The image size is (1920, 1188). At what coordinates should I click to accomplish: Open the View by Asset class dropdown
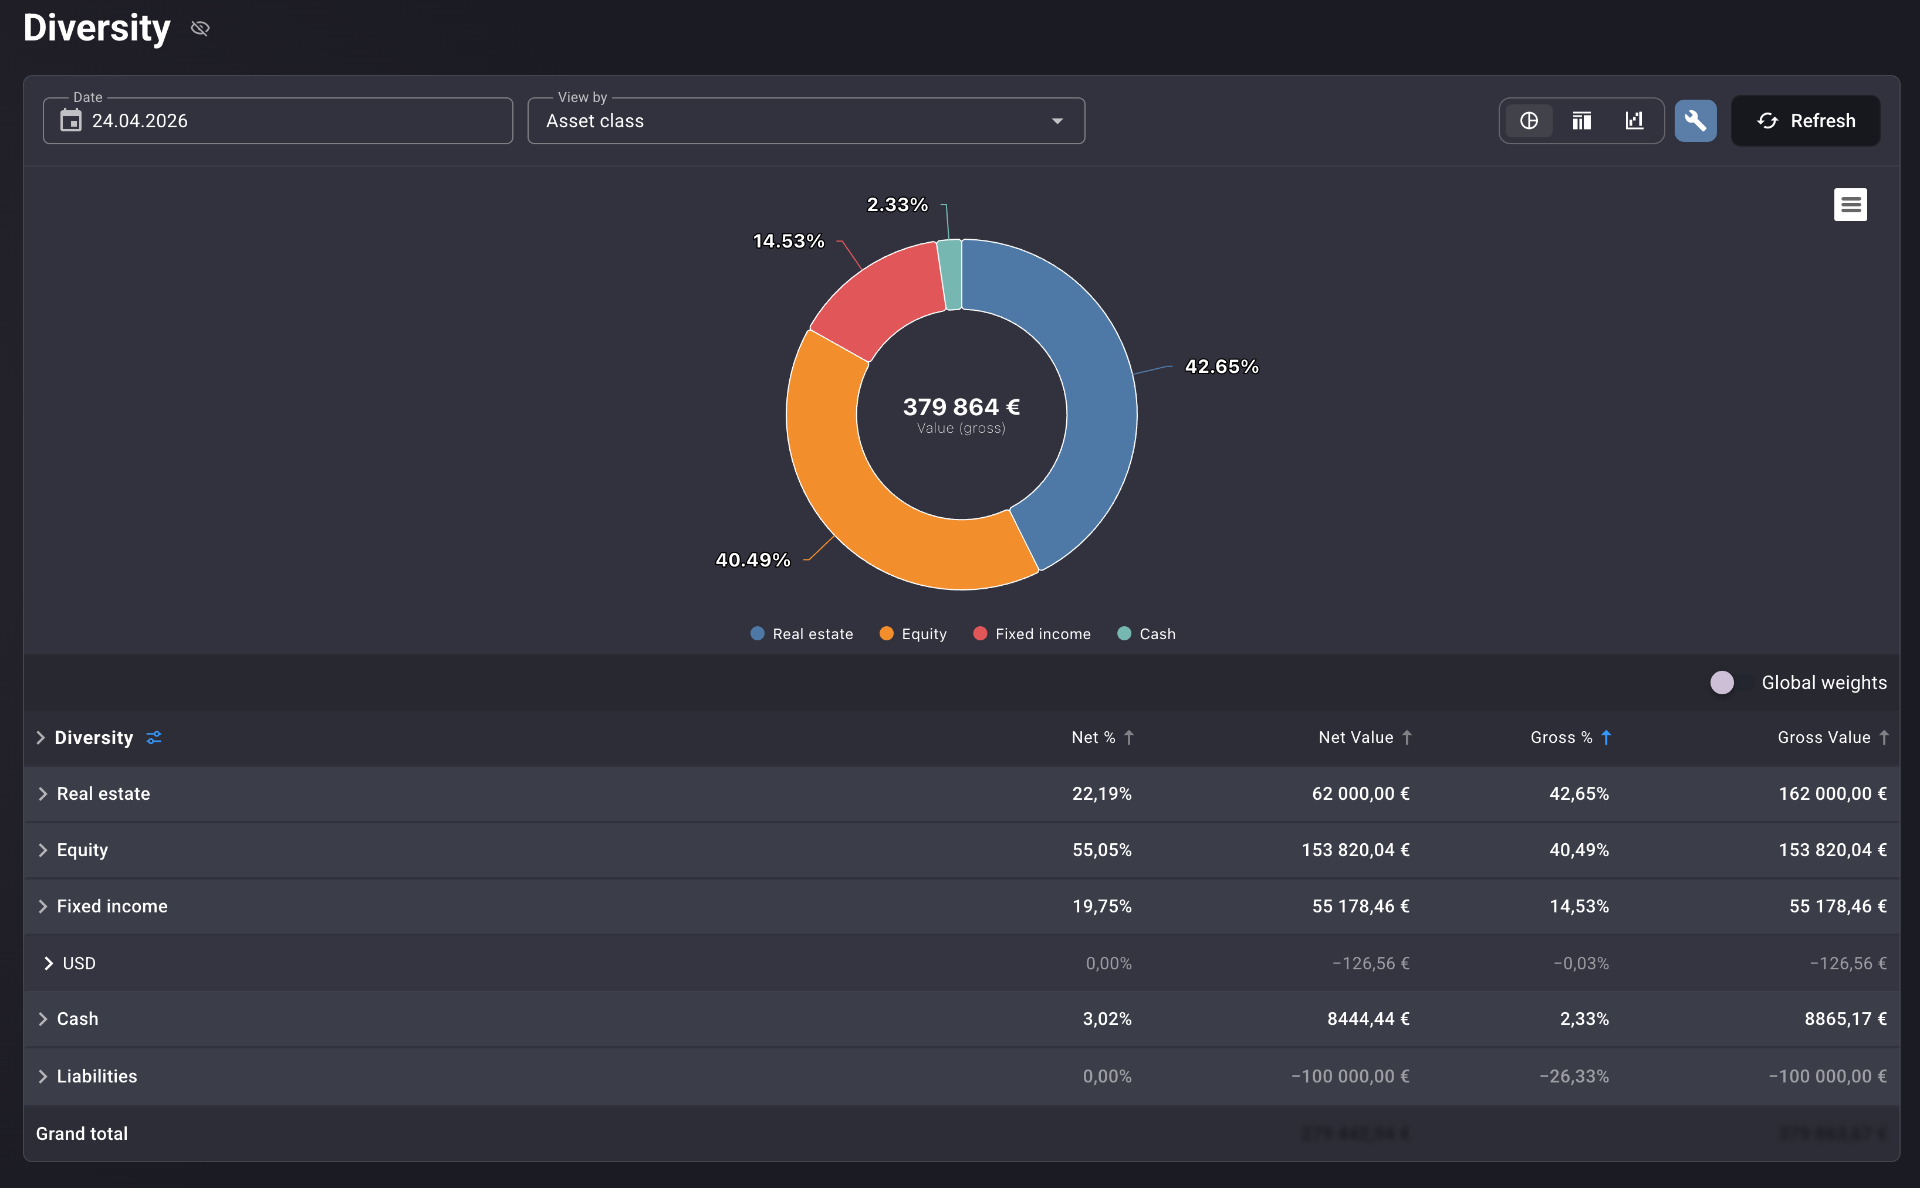tap(806, 121)
